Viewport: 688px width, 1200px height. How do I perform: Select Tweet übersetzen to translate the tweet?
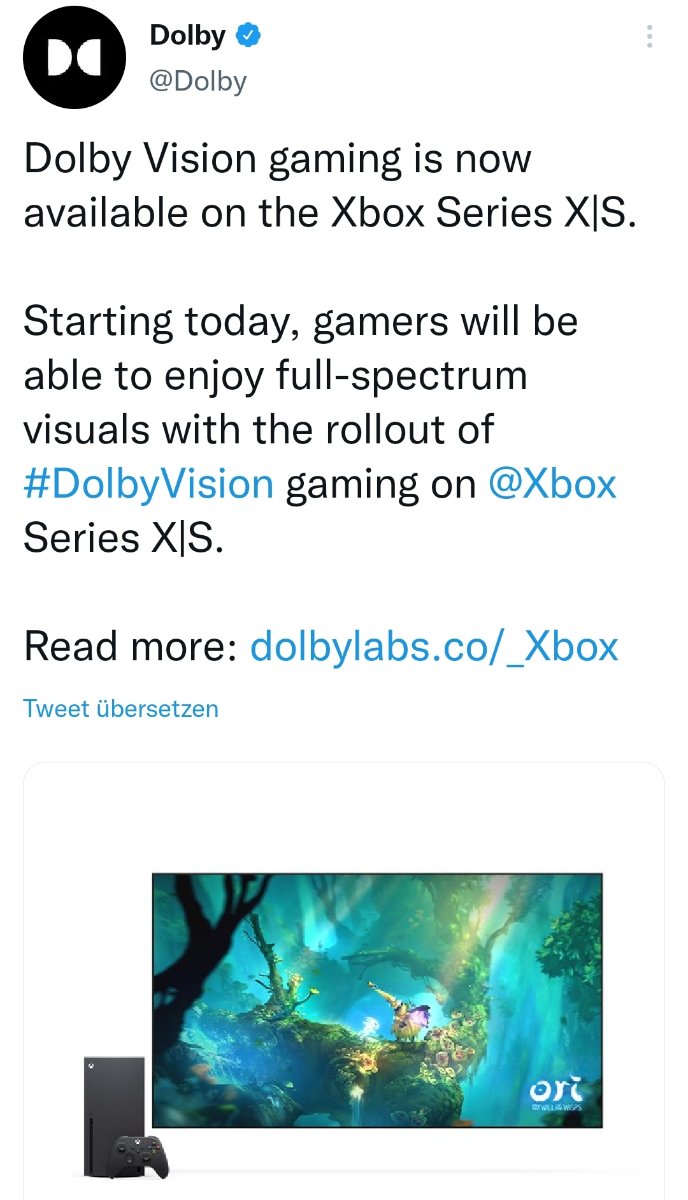[x=121, y=709]
